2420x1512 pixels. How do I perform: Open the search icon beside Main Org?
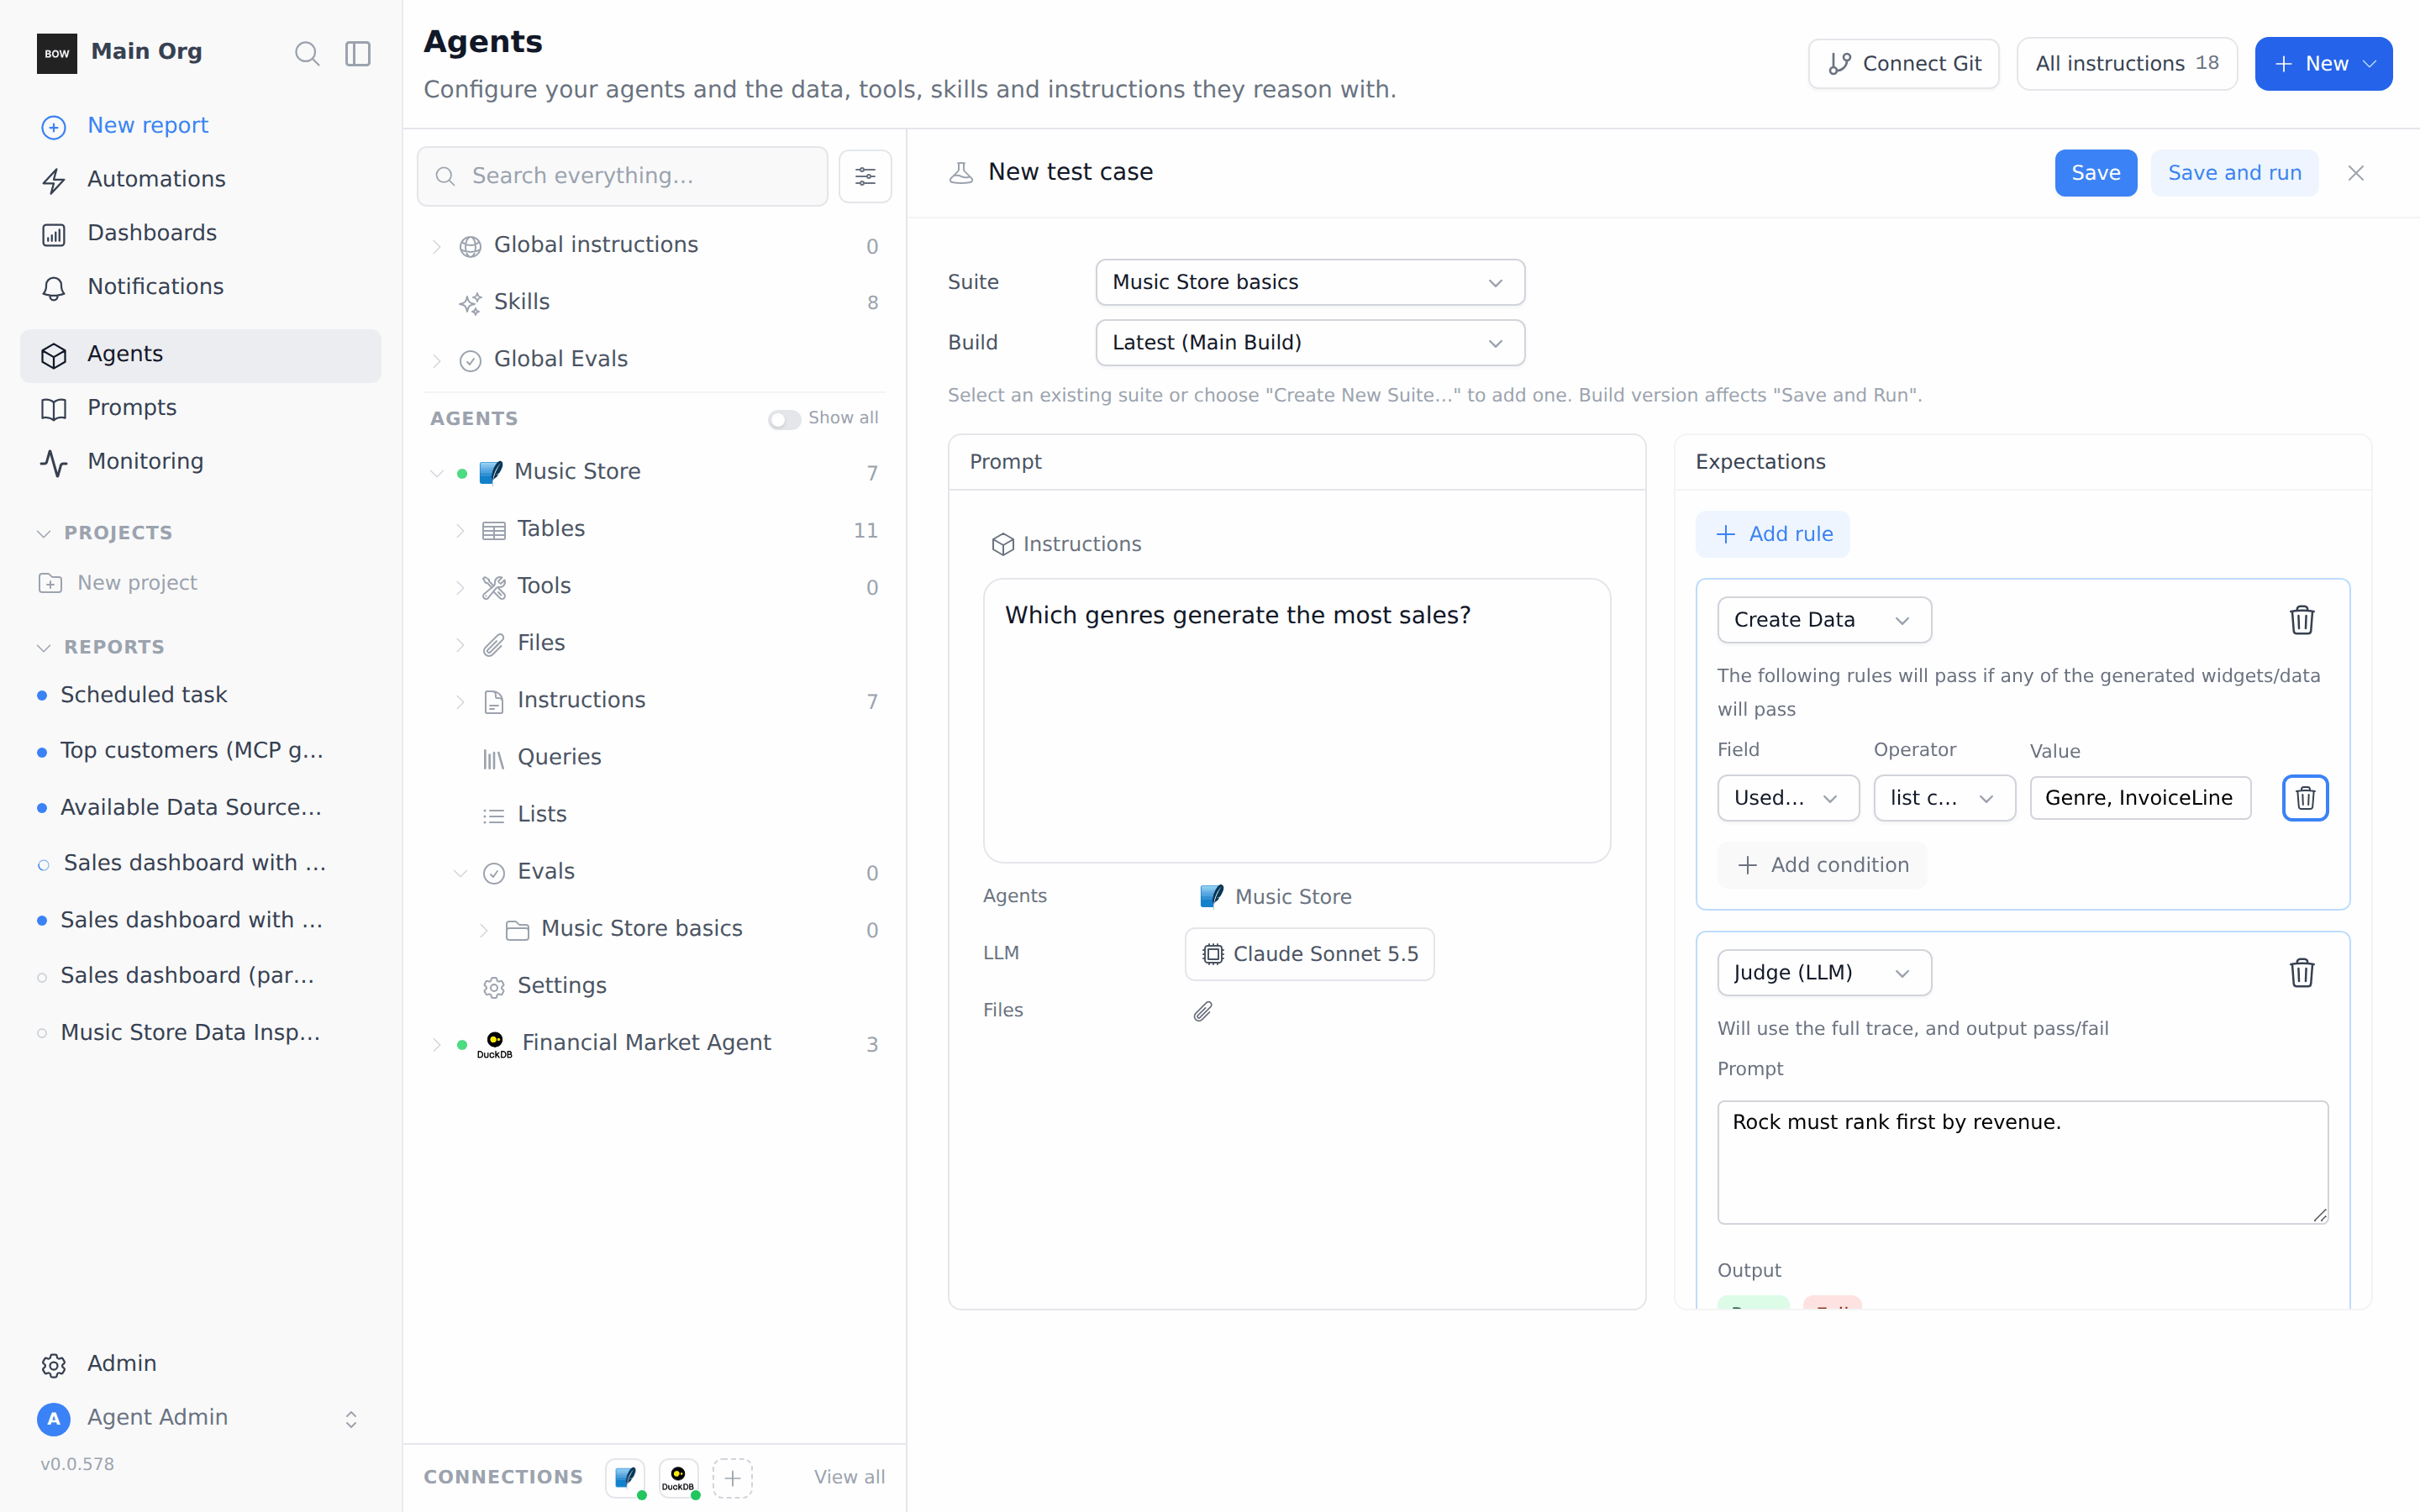click(x=307, y=53)
